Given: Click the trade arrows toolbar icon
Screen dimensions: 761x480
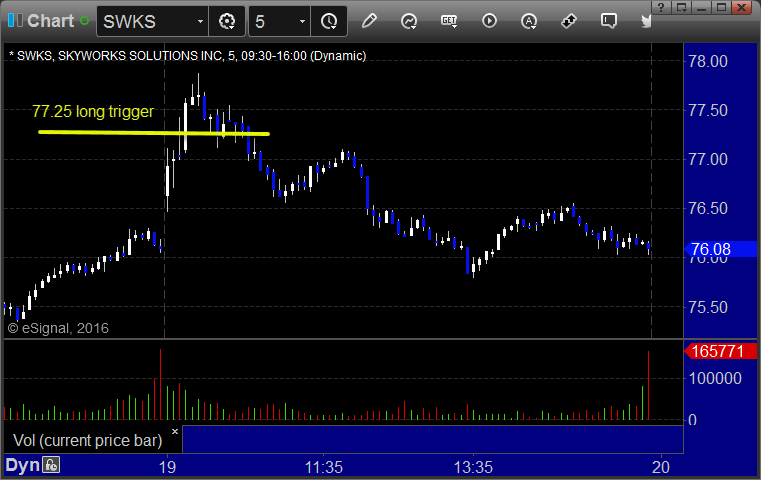Looking at the screenshot, I should [x=569, y=21].
